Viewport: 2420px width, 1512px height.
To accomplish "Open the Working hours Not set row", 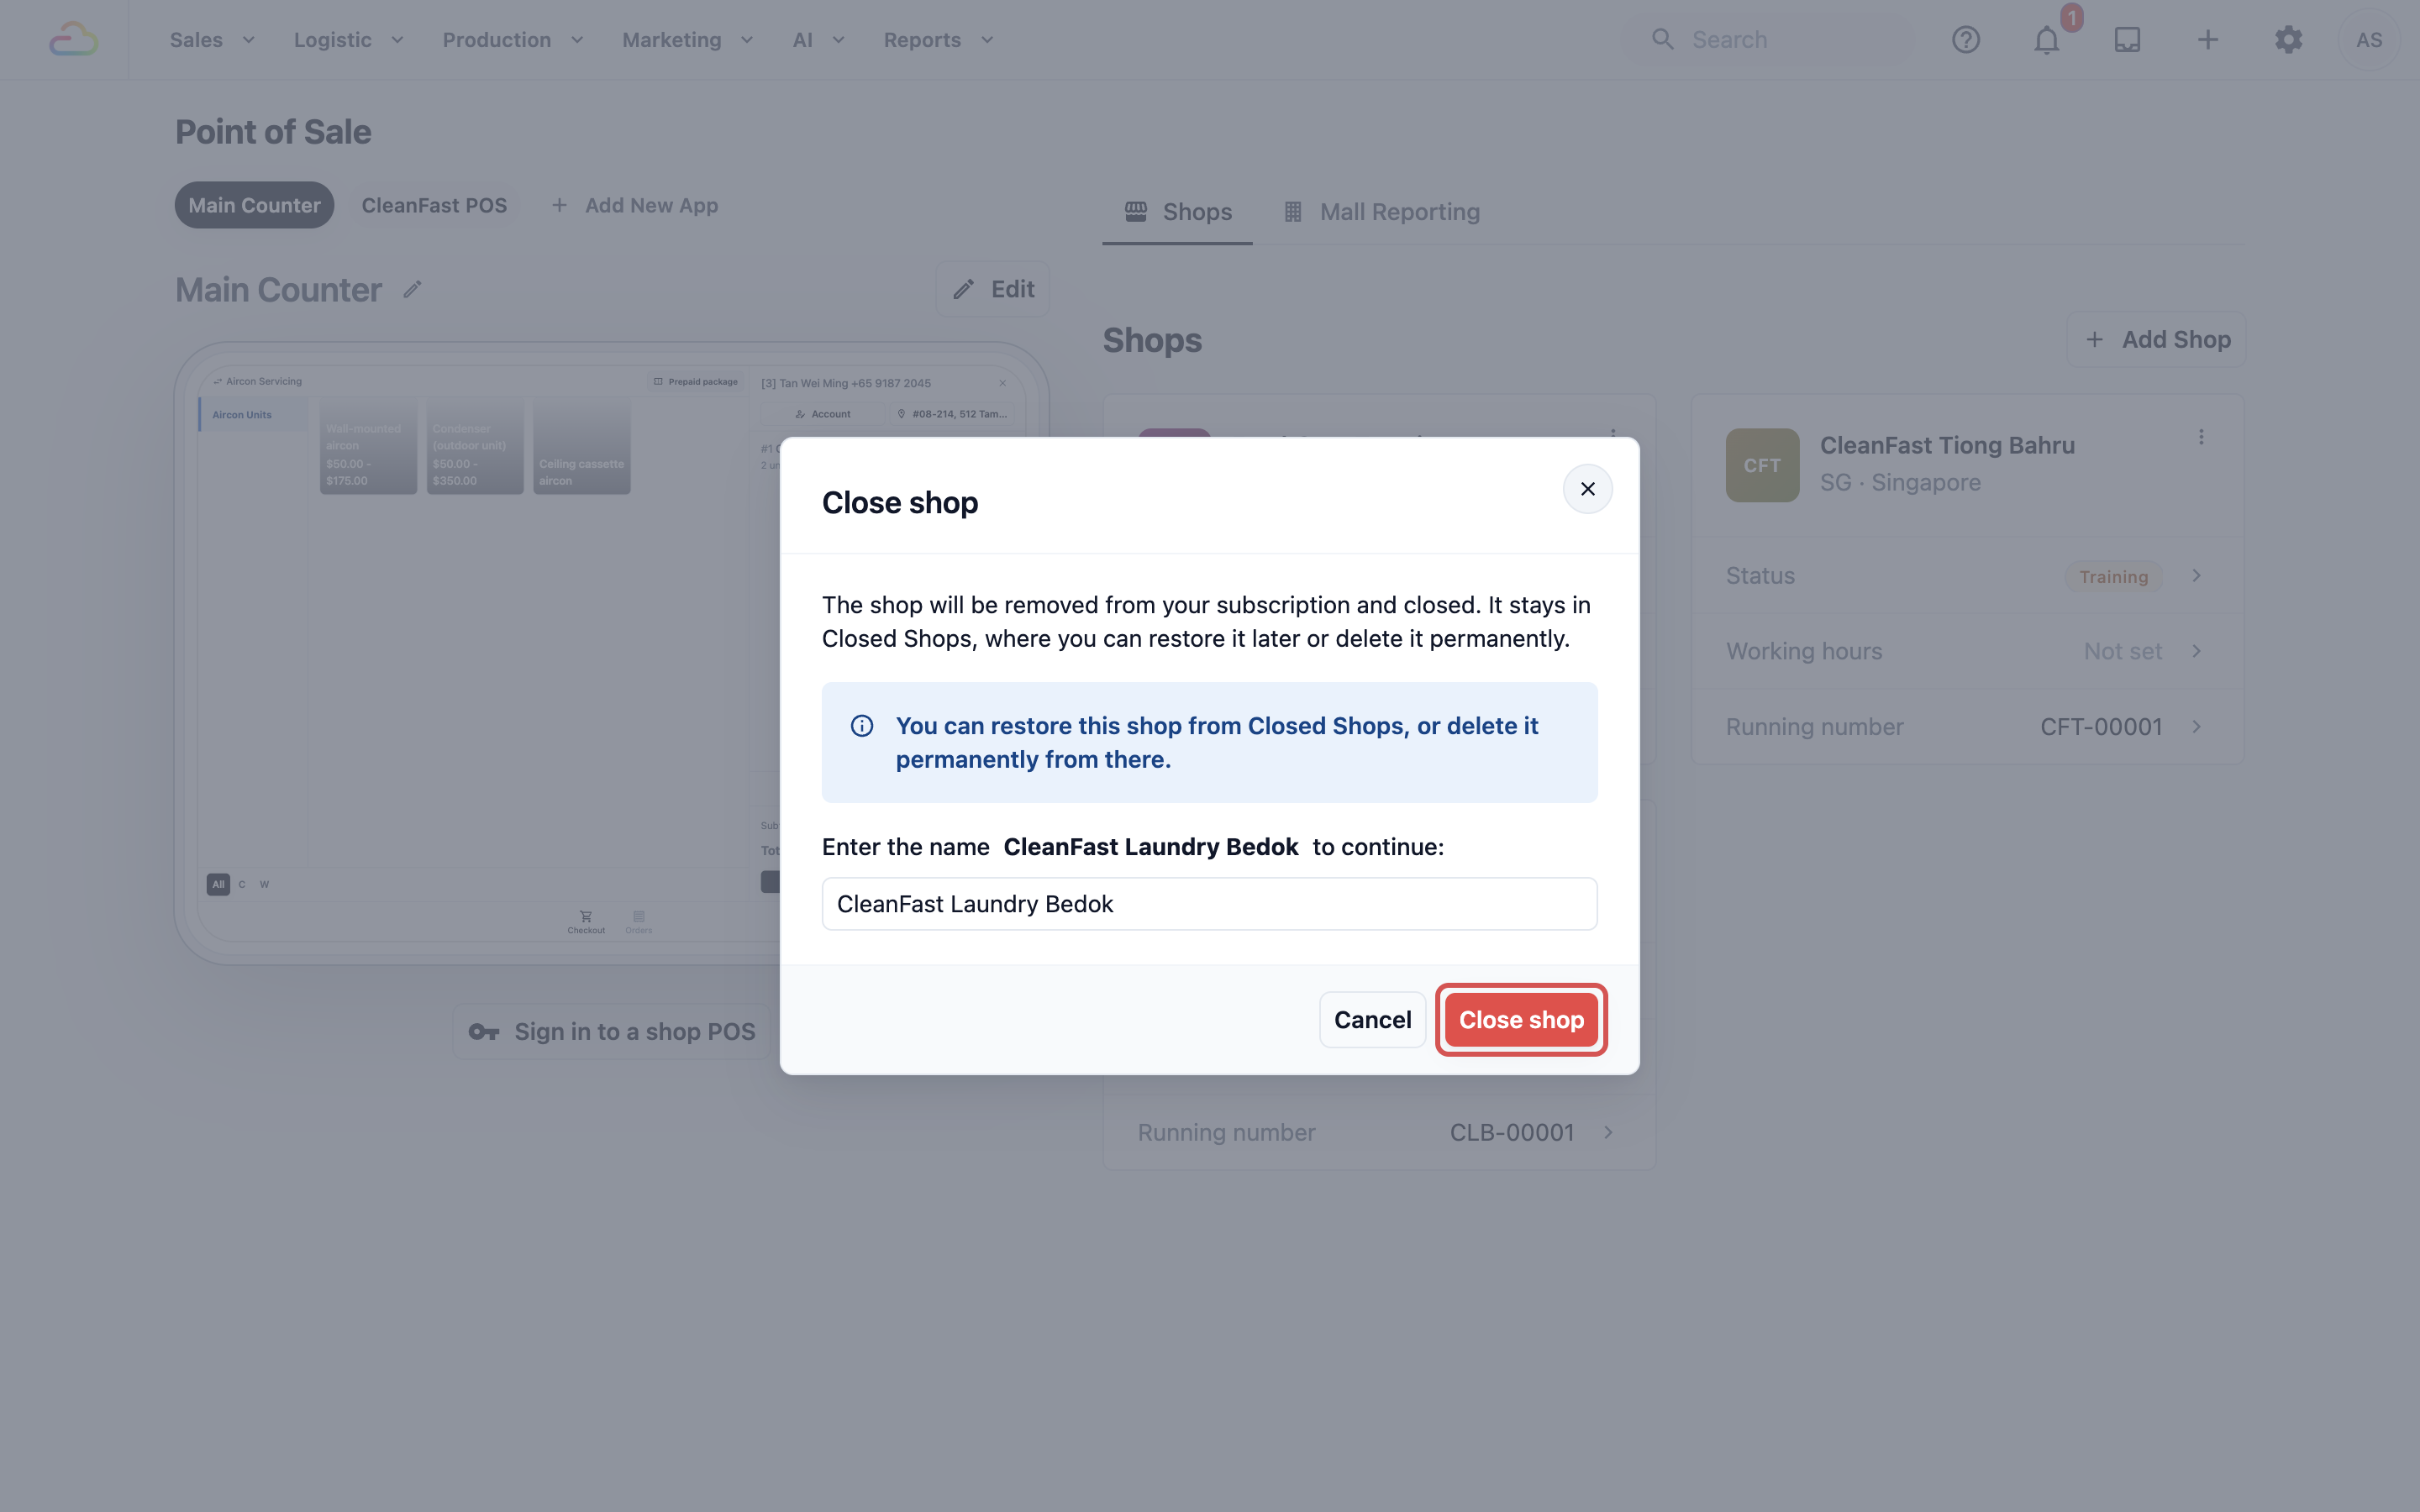I will click(1967, 651).
